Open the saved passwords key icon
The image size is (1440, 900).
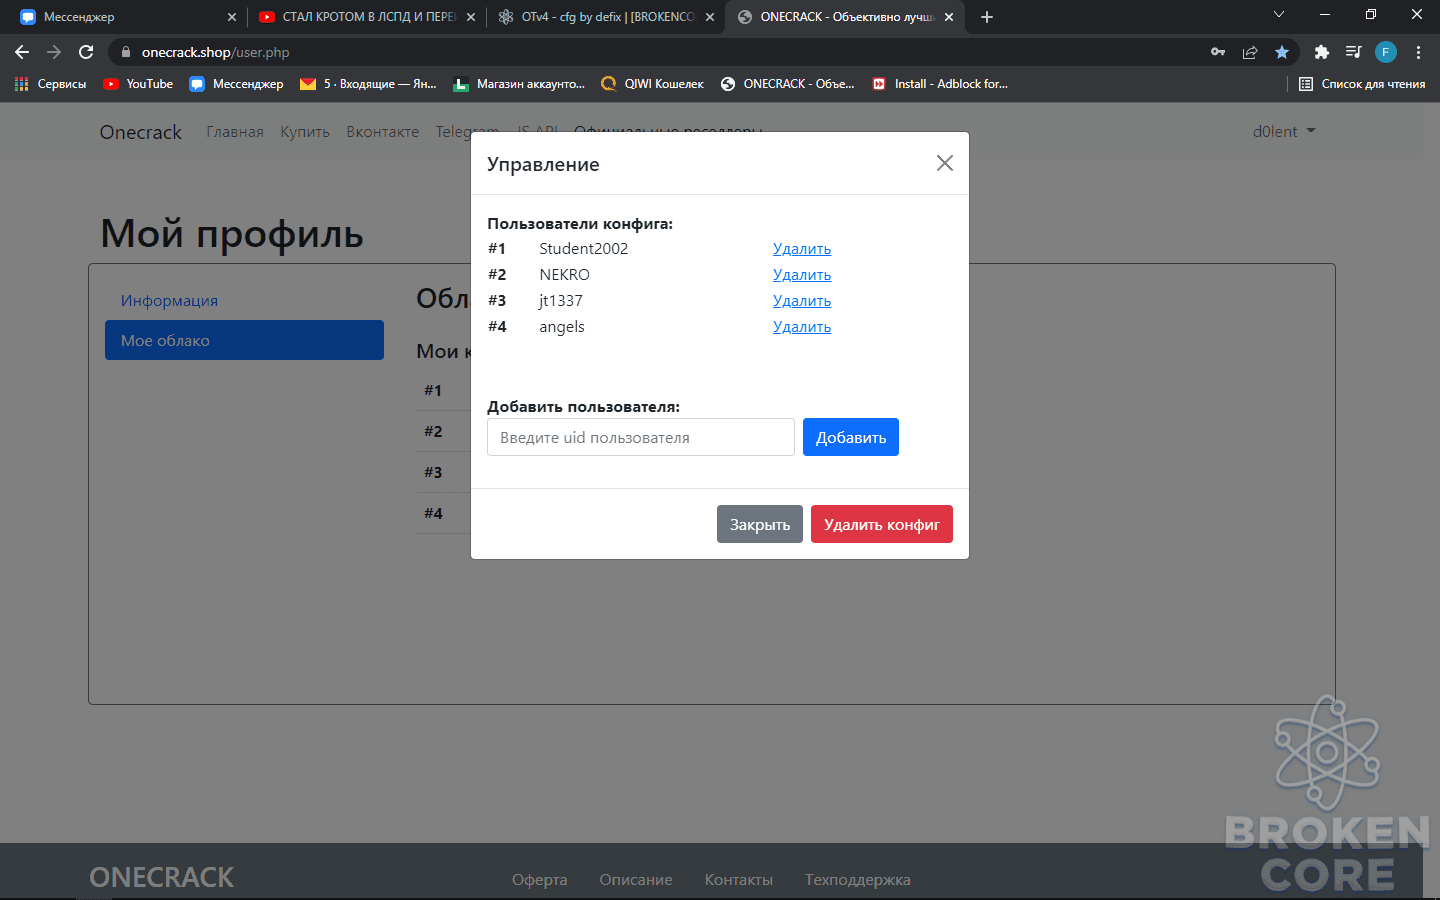pos(1218,52)
